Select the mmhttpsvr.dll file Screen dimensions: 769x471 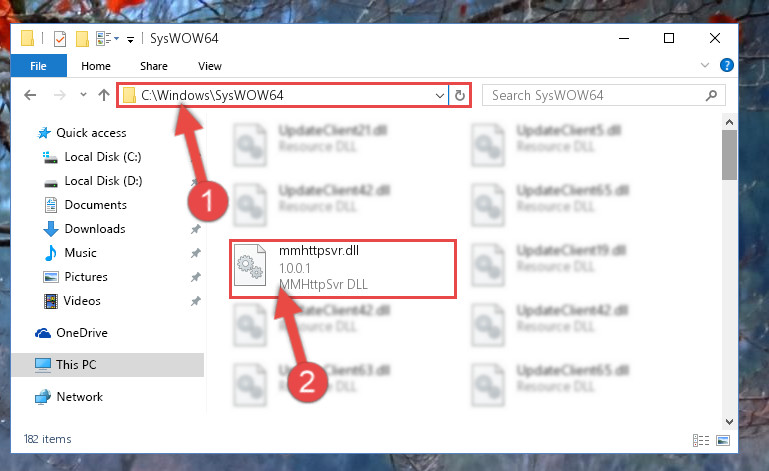tap(343, 268)
